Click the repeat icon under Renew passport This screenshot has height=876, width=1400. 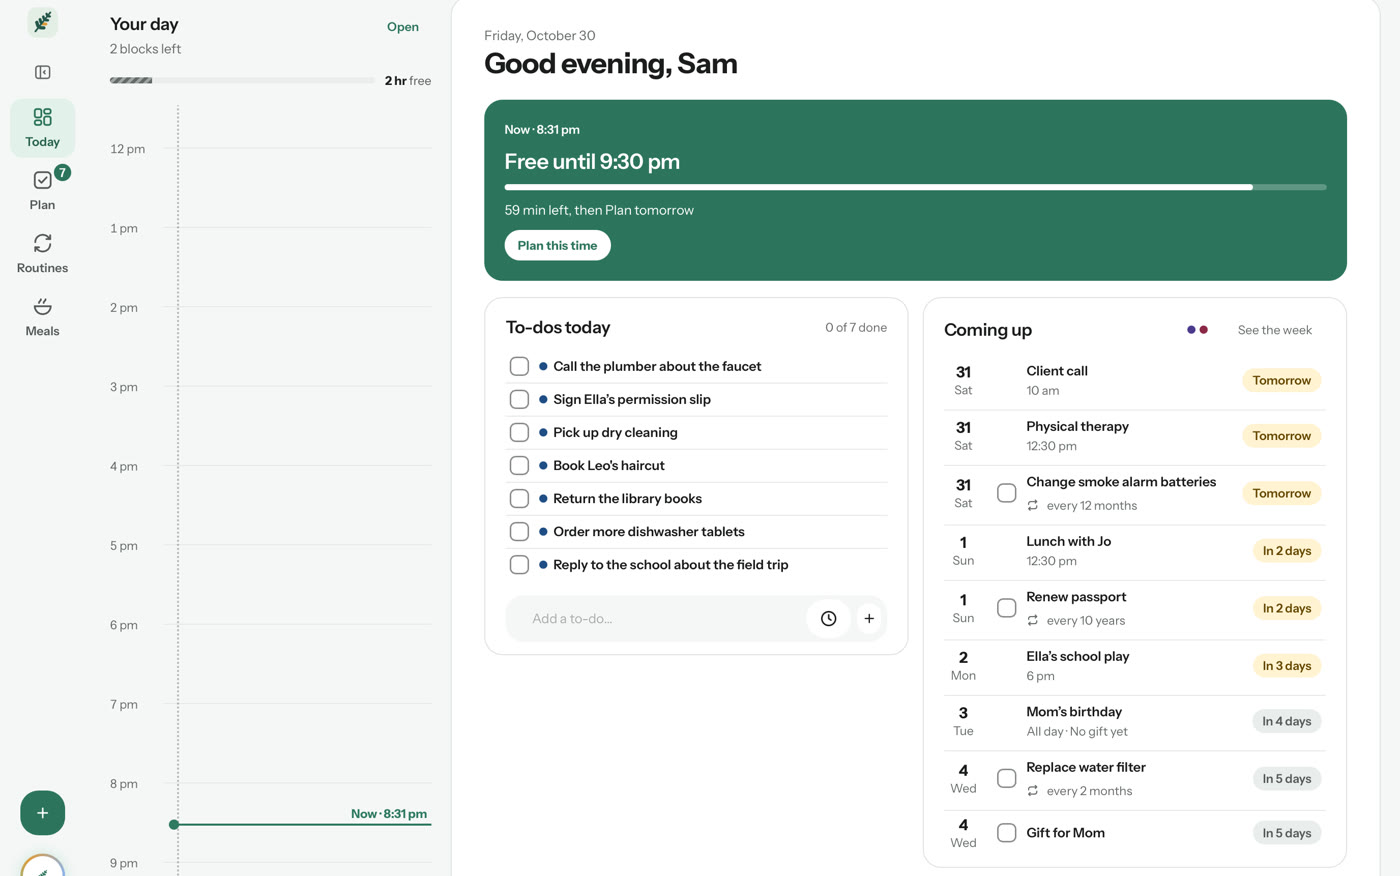[x=1033, y=621]
